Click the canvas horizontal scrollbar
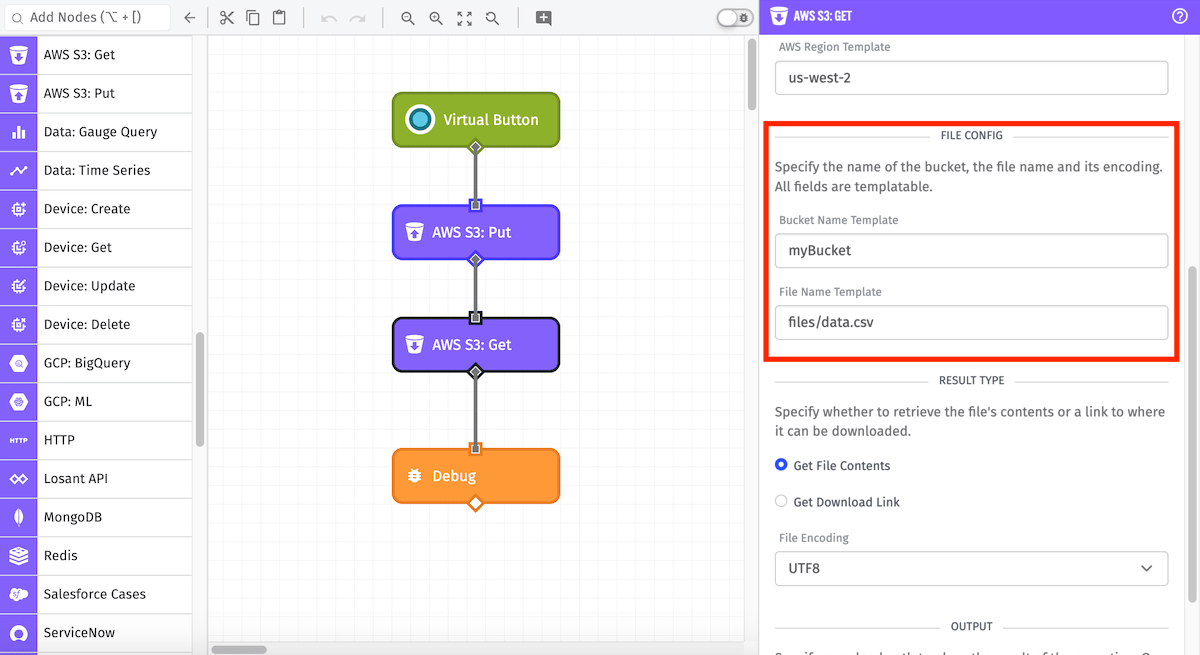1200x655 pixels. 239,649
